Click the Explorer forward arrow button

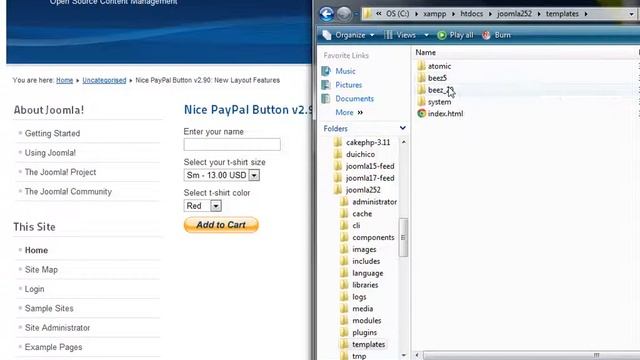[x=344, y=14]
